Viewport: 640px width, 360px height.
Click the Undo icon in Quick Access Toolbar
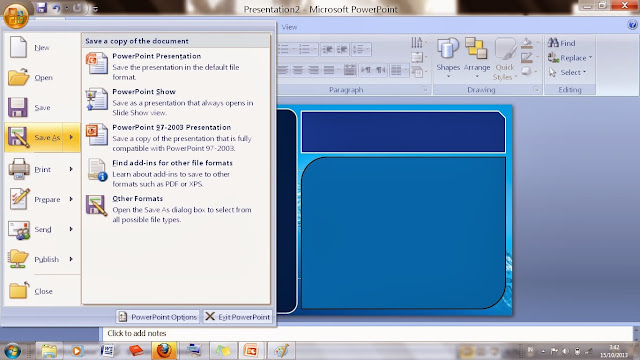(56, 8)
